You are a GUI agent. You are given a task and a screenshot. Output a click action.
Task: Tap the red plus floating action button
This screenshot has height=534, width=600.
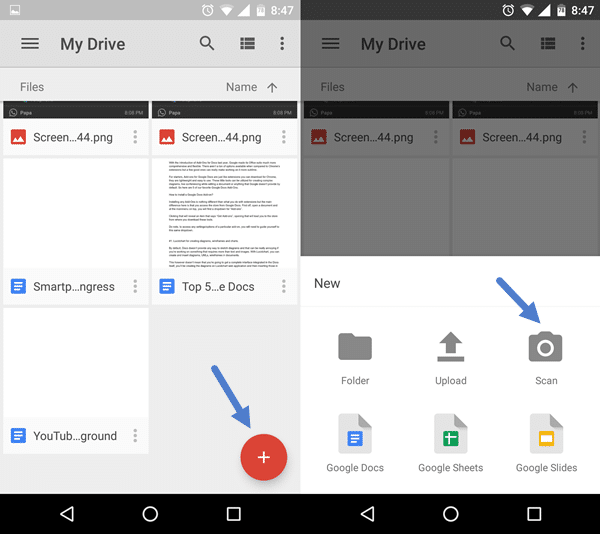[263, 457]
